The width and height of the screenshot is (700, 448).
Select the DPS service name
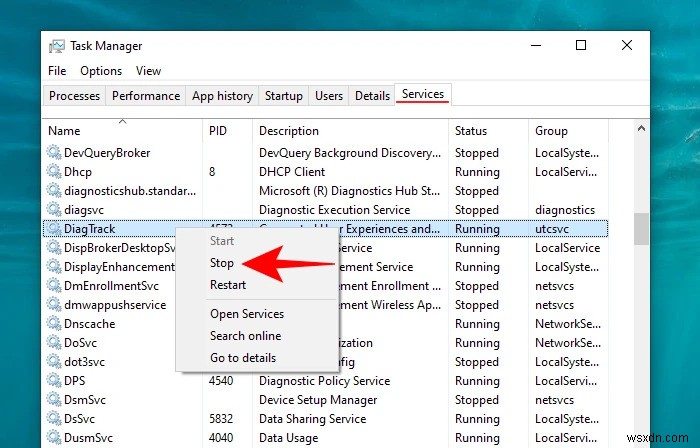pyautogui.click(x=75, y=381)
